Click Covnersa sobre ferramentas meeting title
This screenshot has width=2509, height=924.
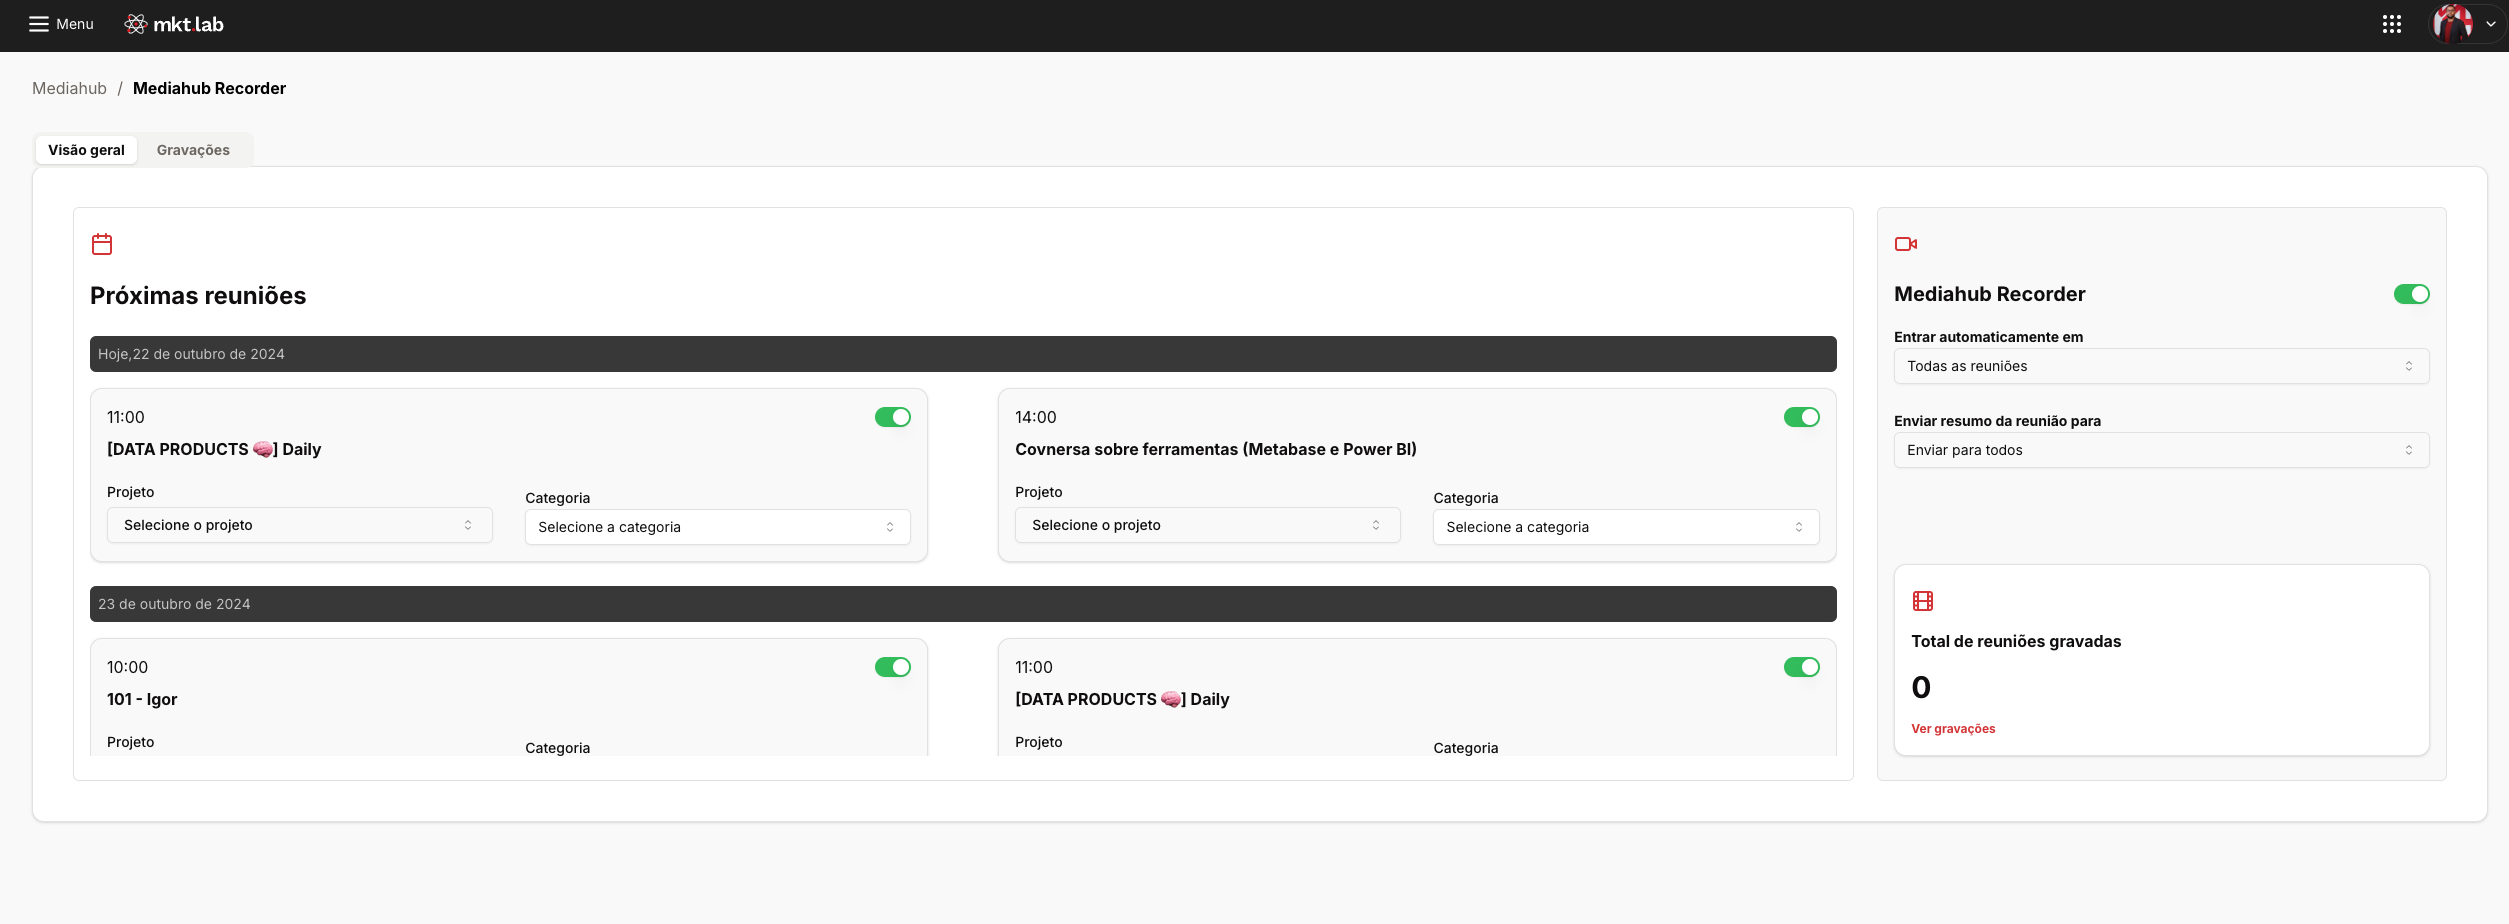(x=1216, y=449)
